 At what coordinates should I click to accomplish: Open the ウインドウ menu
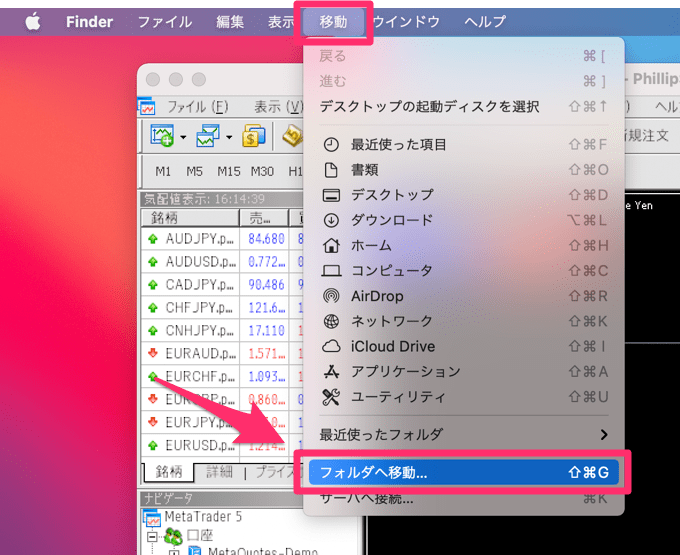pos(406,22)
